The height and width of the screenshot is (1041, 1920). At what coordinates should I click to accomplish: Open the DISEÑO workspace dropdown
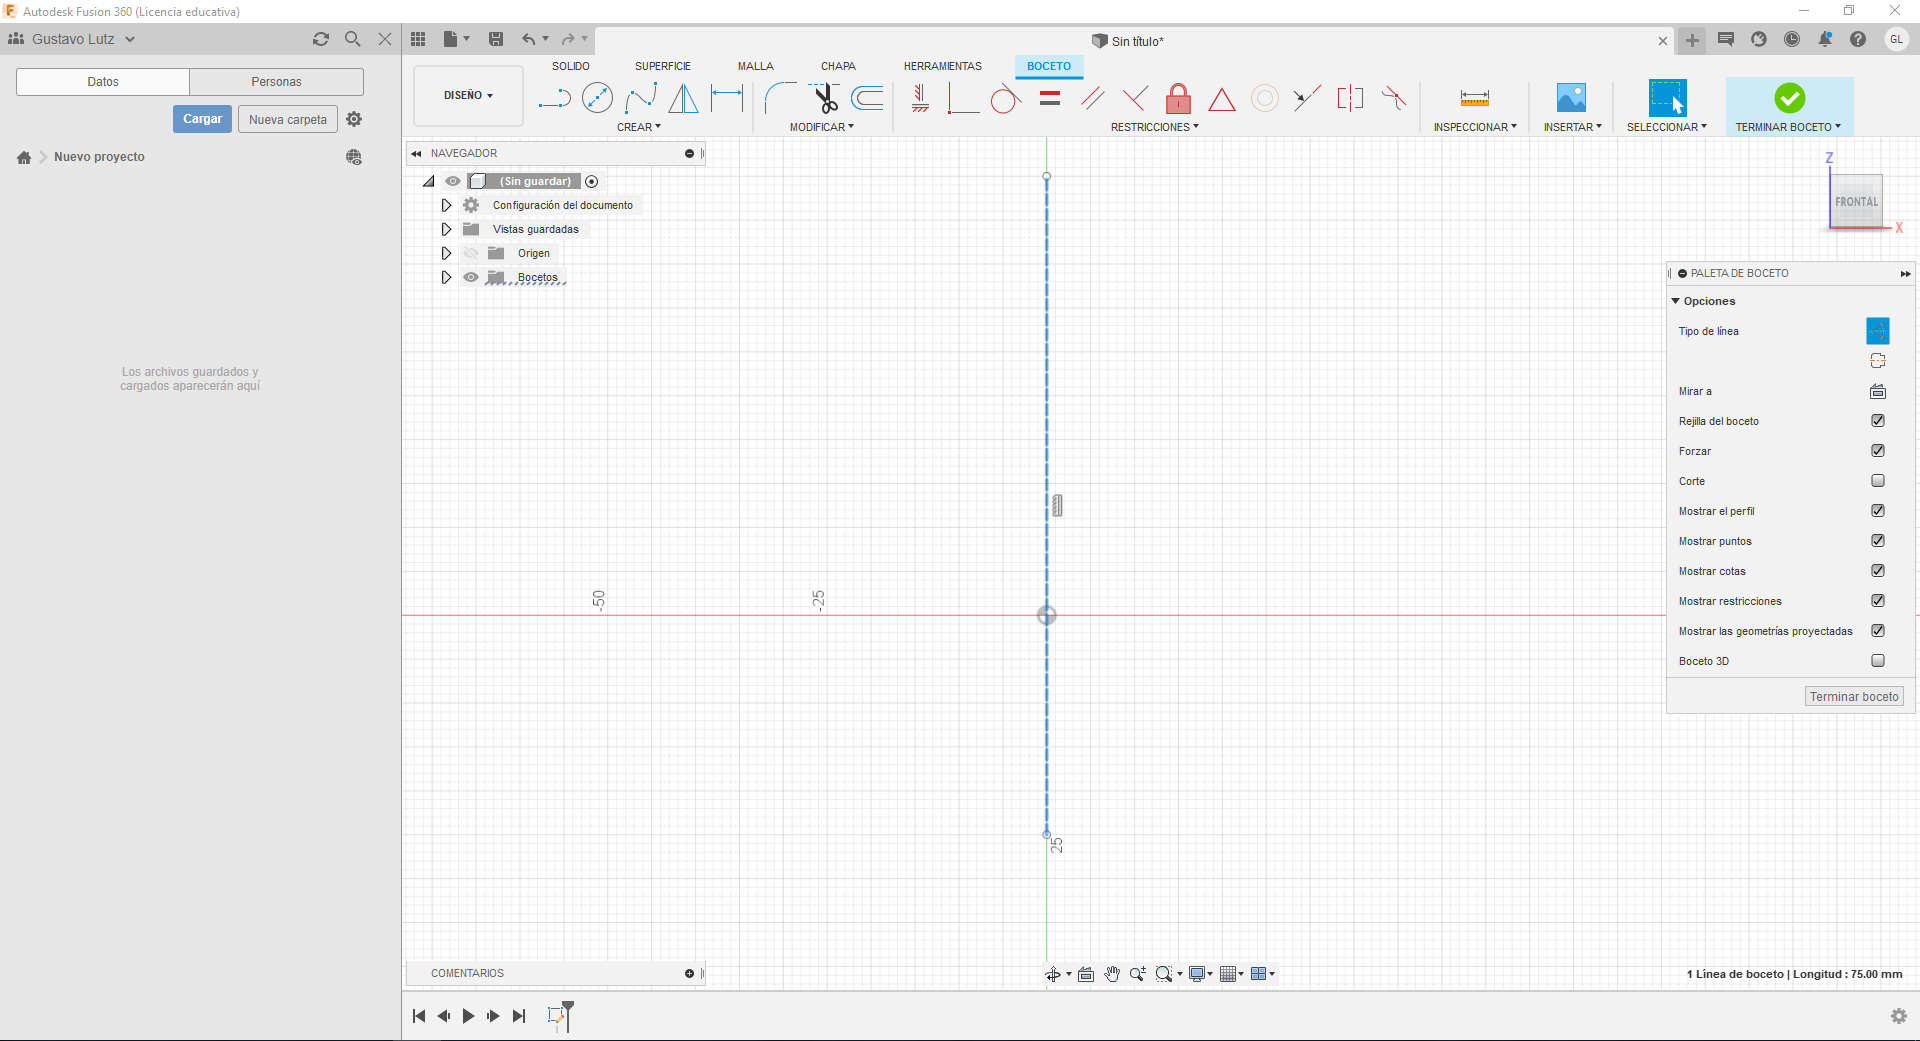tap(468, 95)
